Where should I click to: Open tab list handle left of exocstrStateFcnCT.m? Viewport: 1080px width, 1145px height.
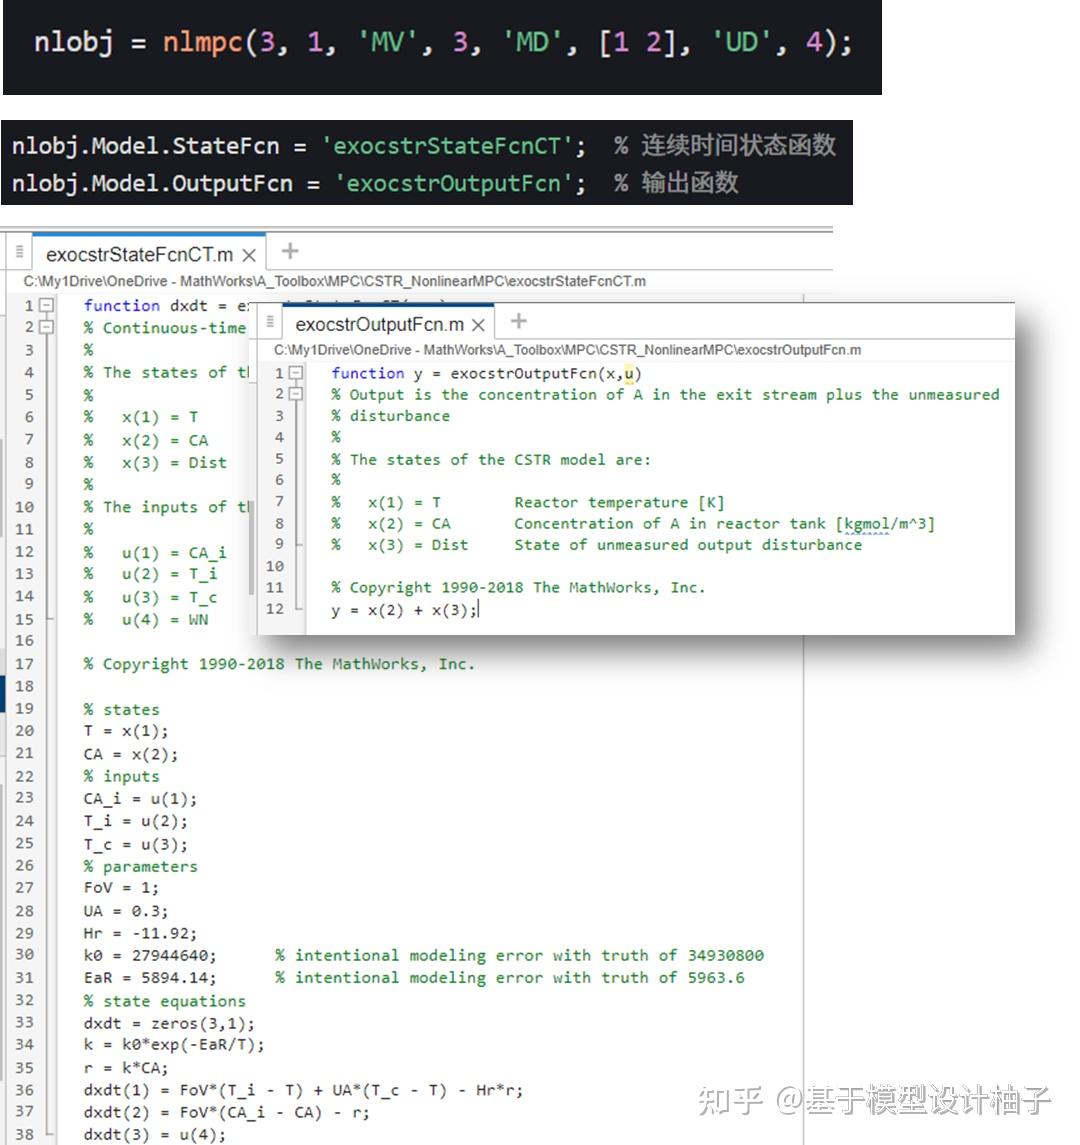[19, 252]
